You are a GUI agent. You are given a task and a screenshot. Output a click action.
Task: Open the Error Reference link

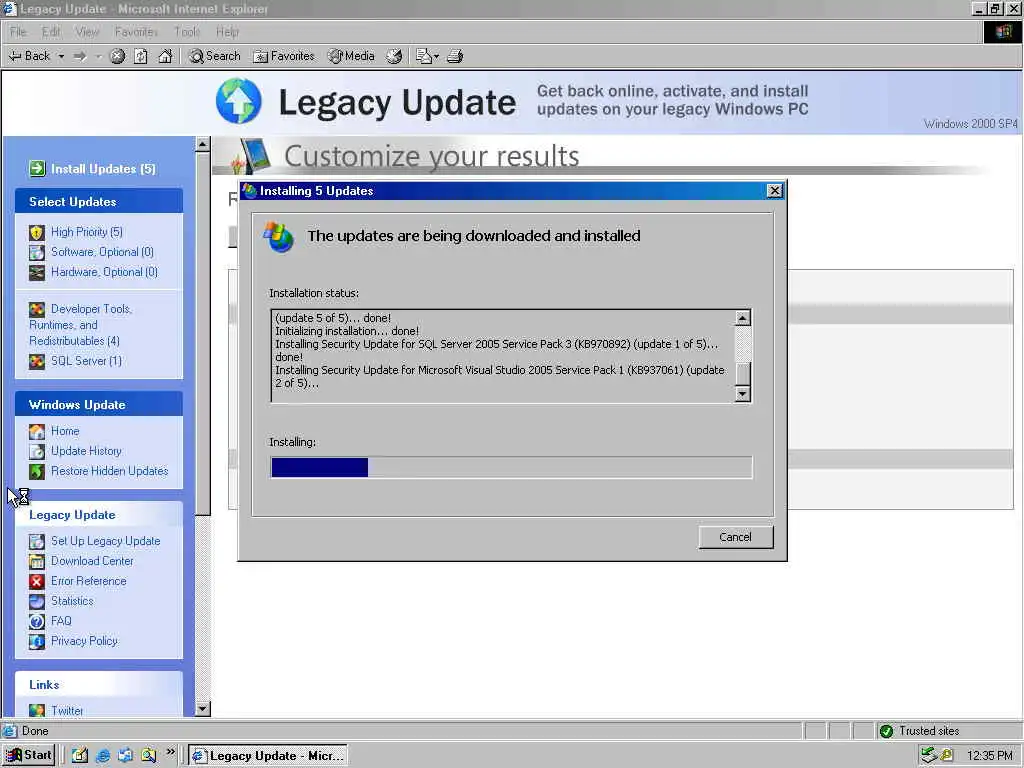coord(89,581)
